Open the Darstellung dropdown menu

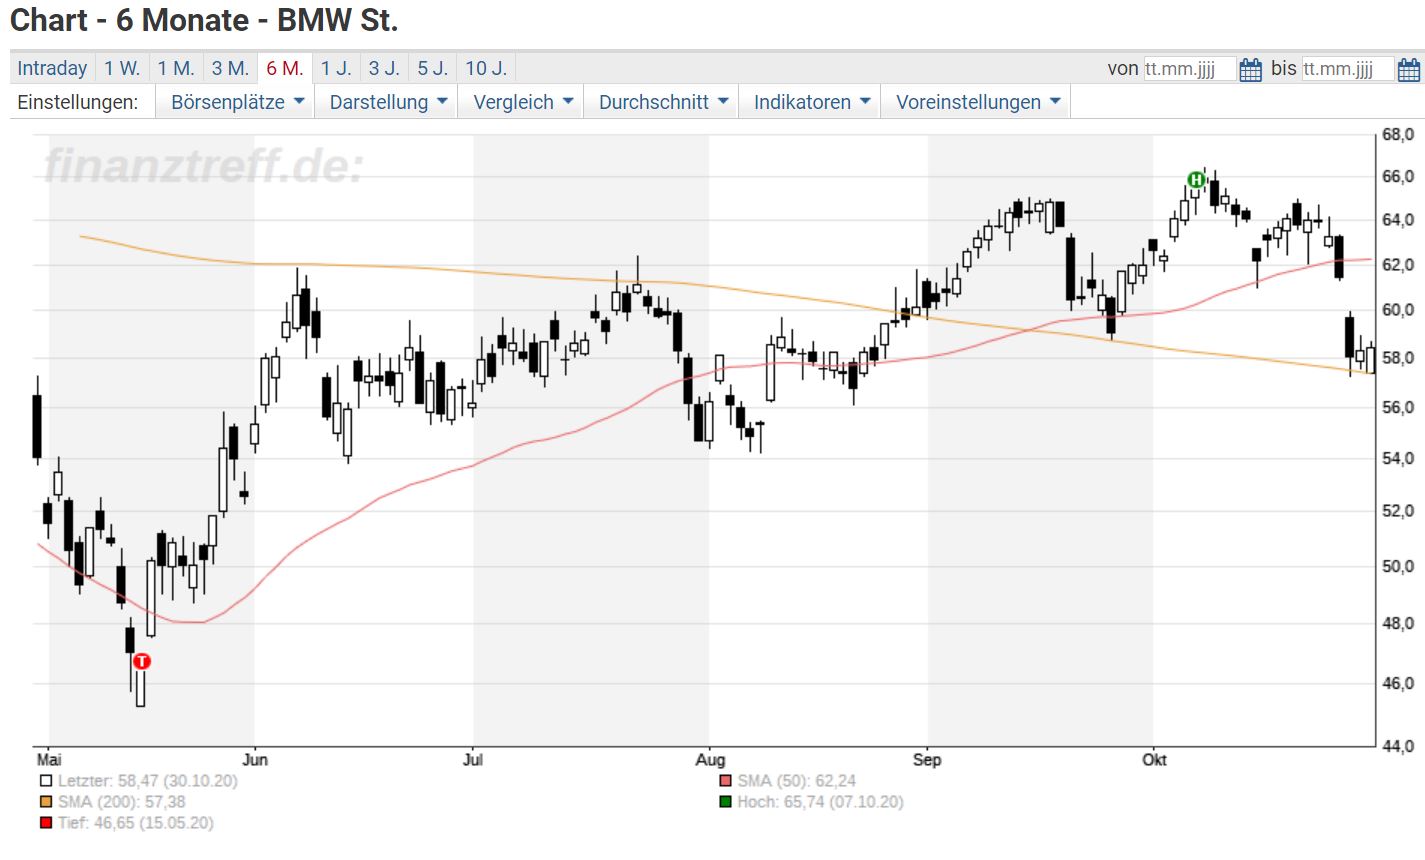tap(387, 102)
